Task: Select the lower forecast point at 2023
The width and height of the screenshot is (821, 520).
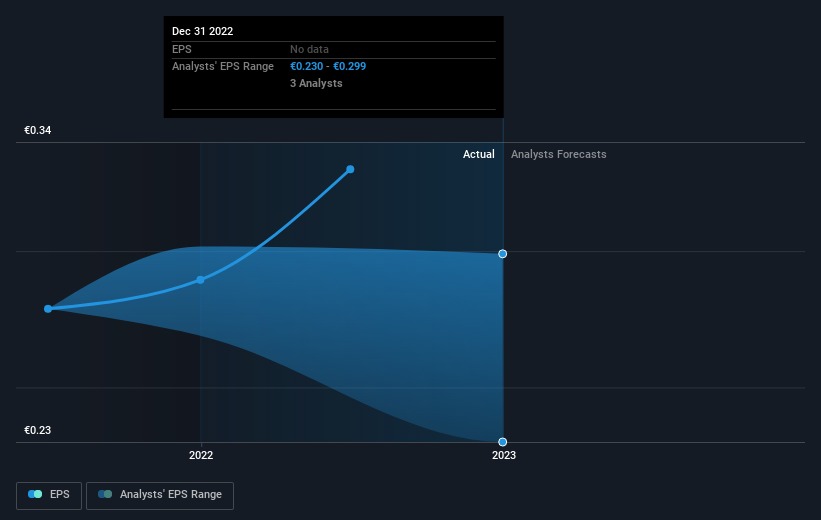Action: [503, 442]
